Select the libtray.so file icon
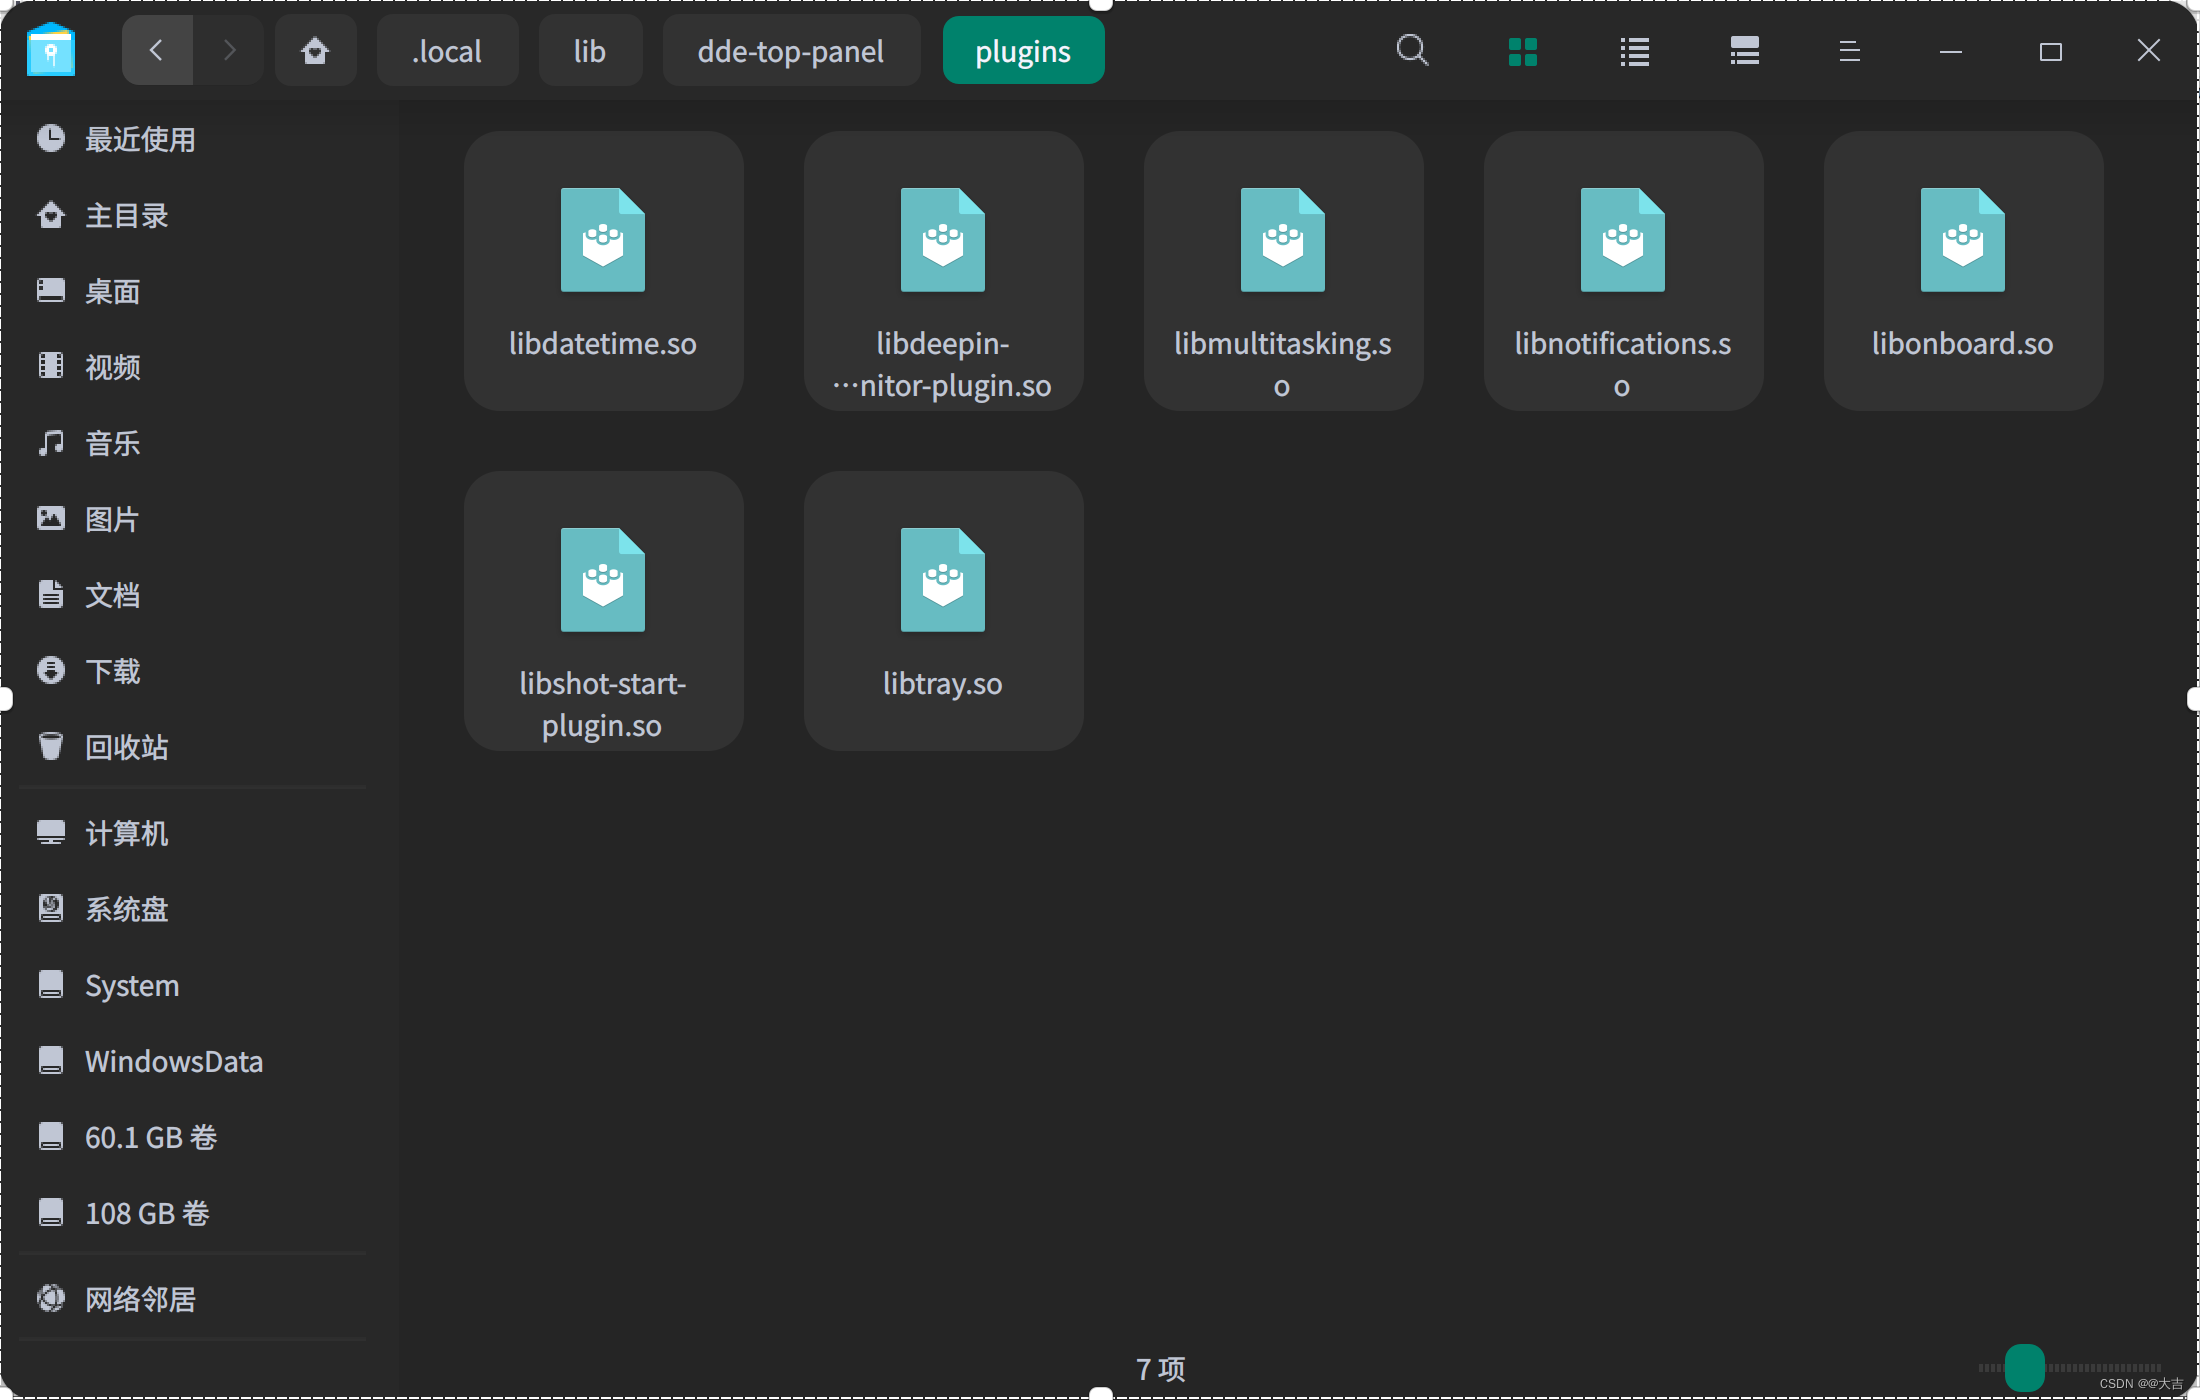Image resolution: width=2200 pixels, height=1400 pixels. 943,610
